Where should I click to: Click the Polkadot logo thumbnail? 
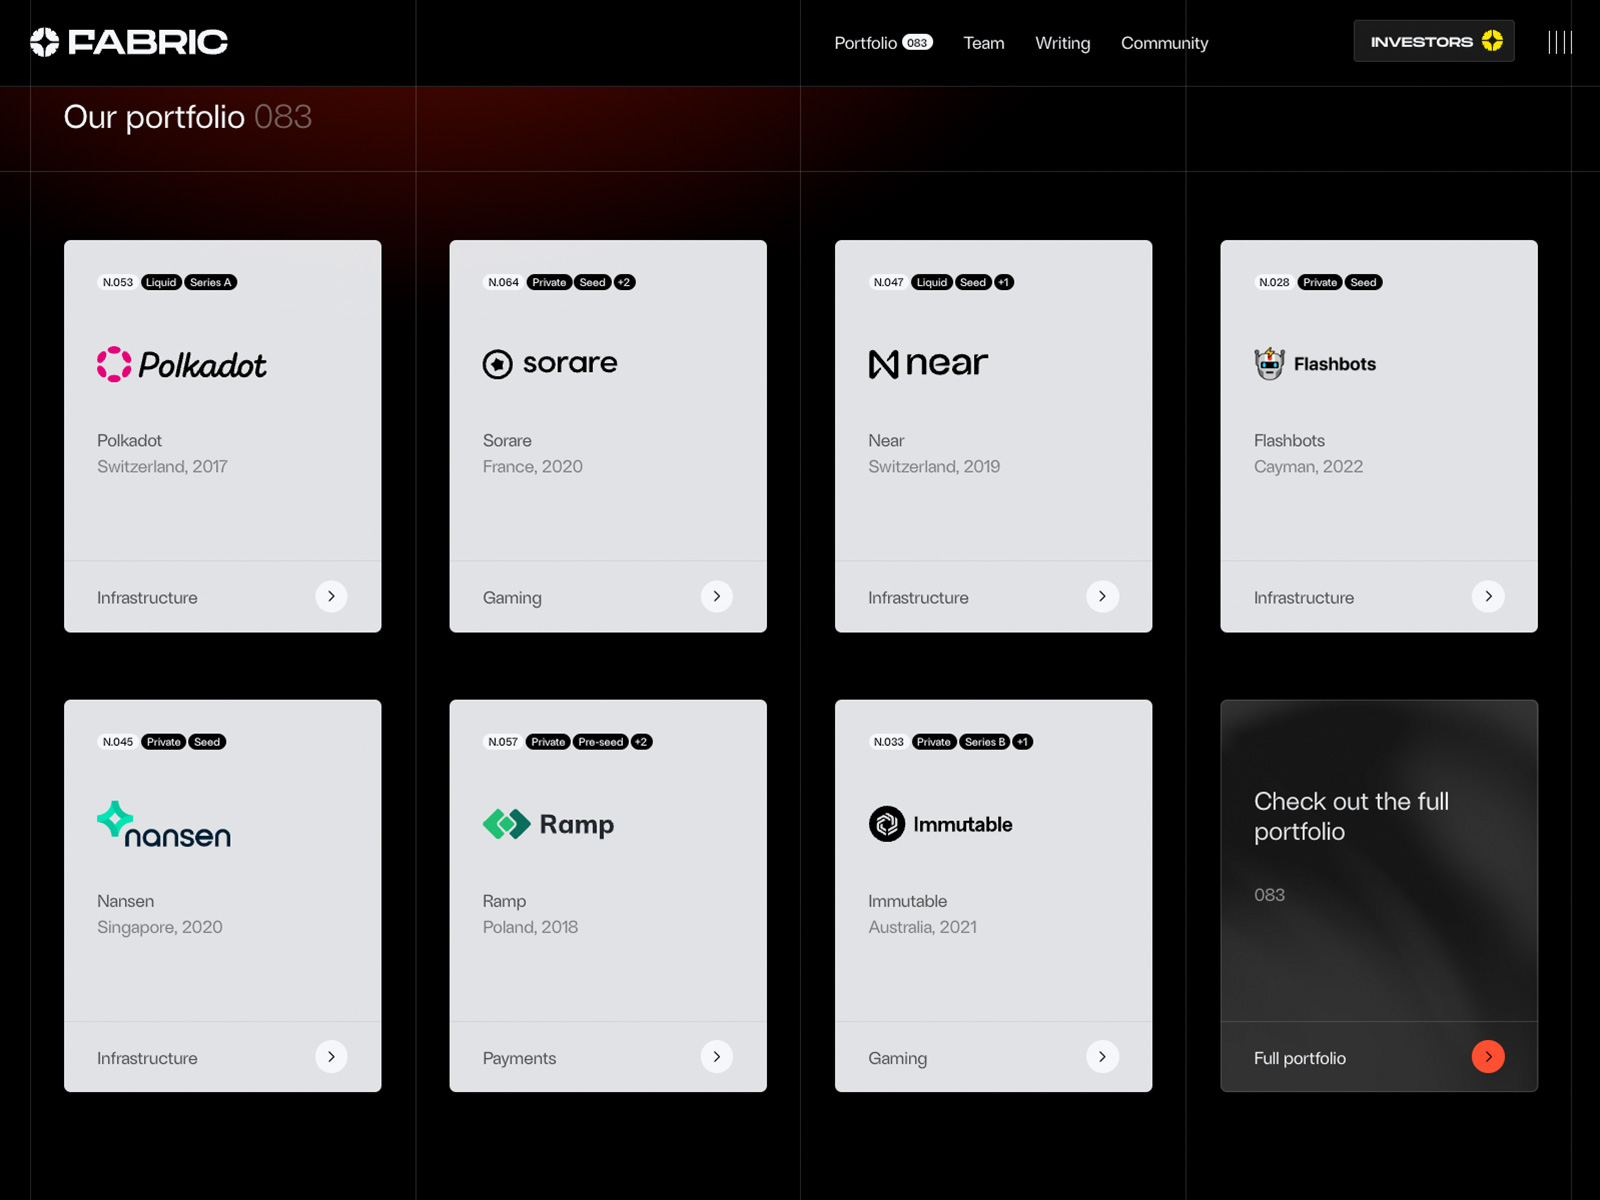pos(181,365)
